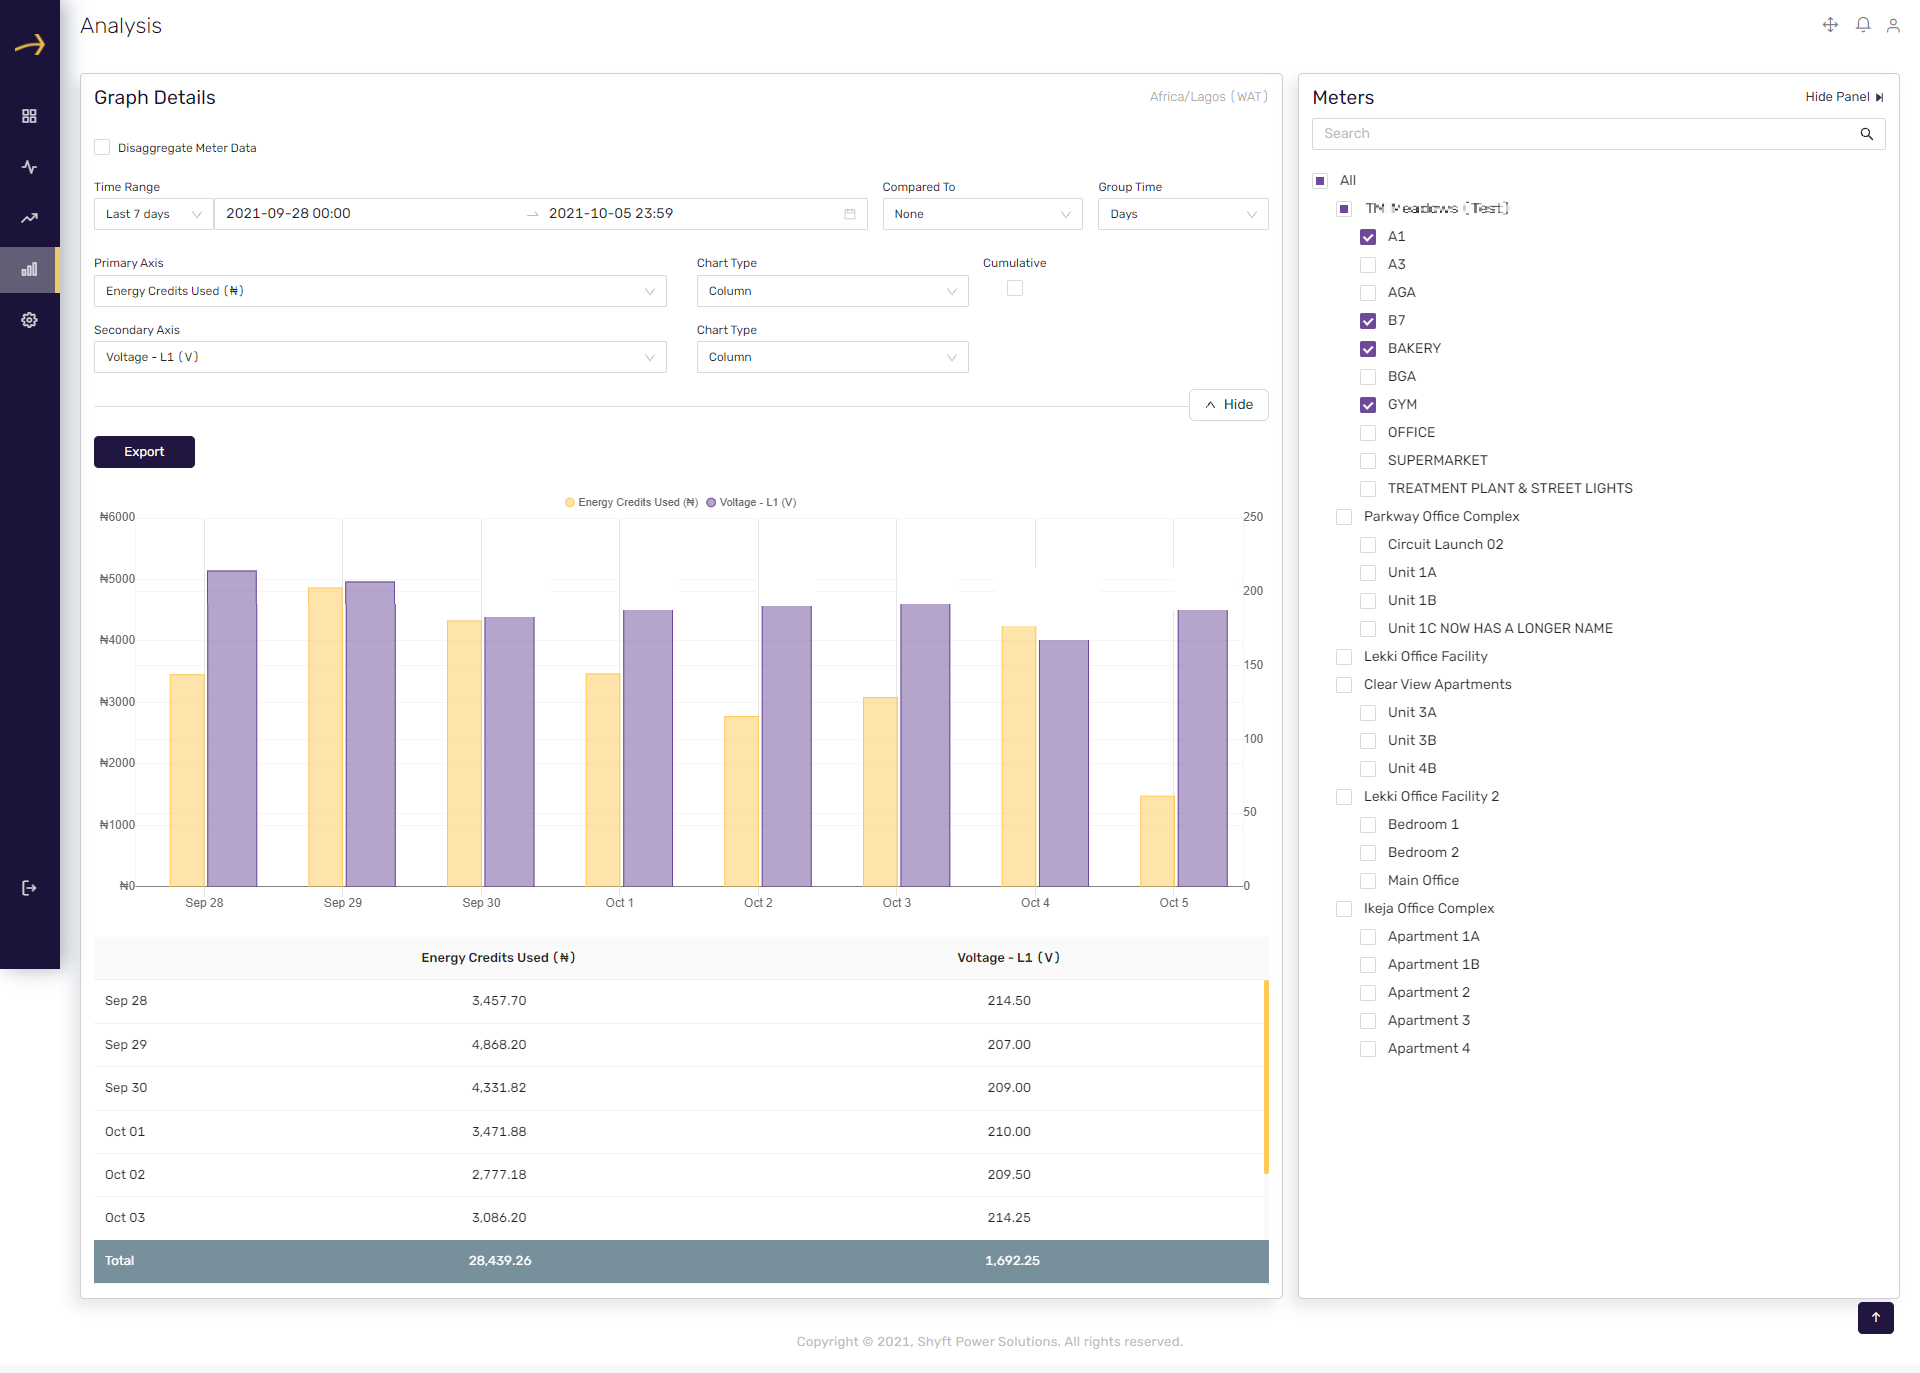This screenshot has width=1920, height=1373.
Task: Check the Main Office checkbox
Action: [1368, 881]
